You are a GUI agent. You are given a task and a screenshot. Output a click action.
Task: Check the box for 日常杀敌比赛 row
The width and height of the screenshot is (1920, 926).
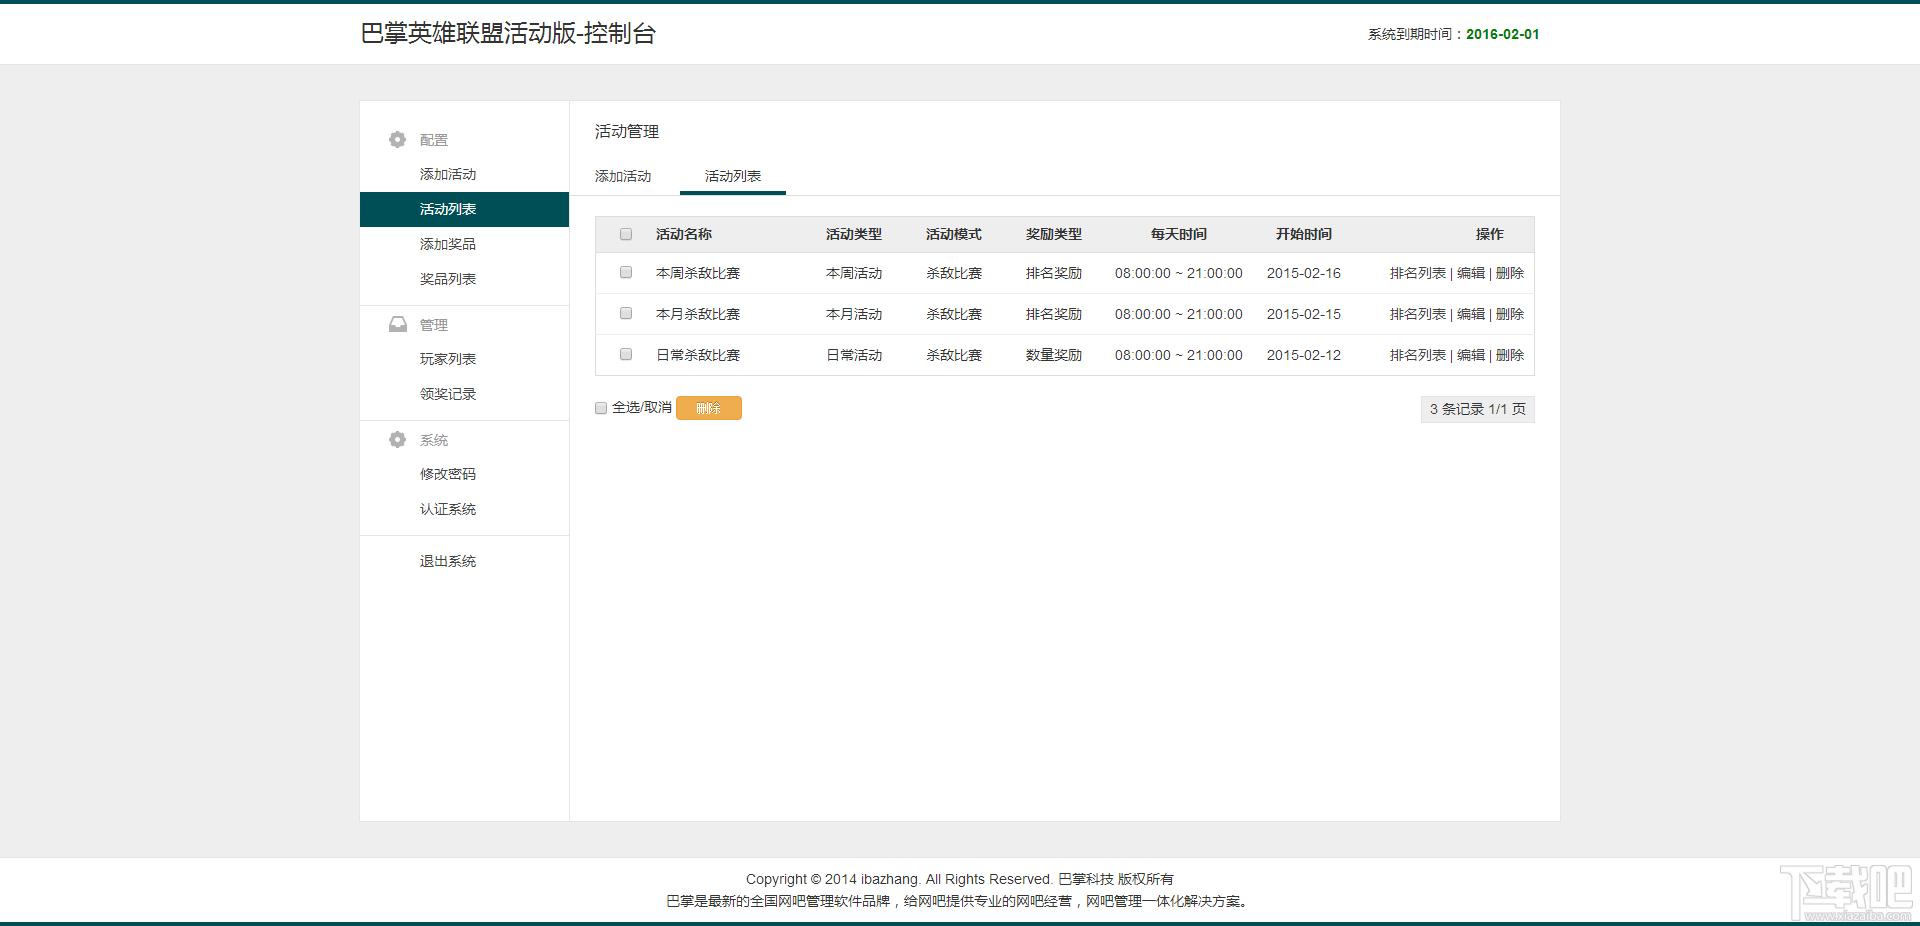click(626, 354)
